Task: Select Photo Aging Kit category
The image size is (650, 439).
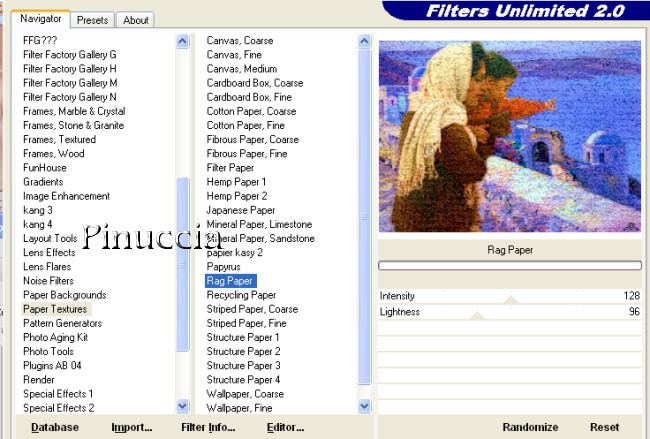Action: [x=56, y=337]
